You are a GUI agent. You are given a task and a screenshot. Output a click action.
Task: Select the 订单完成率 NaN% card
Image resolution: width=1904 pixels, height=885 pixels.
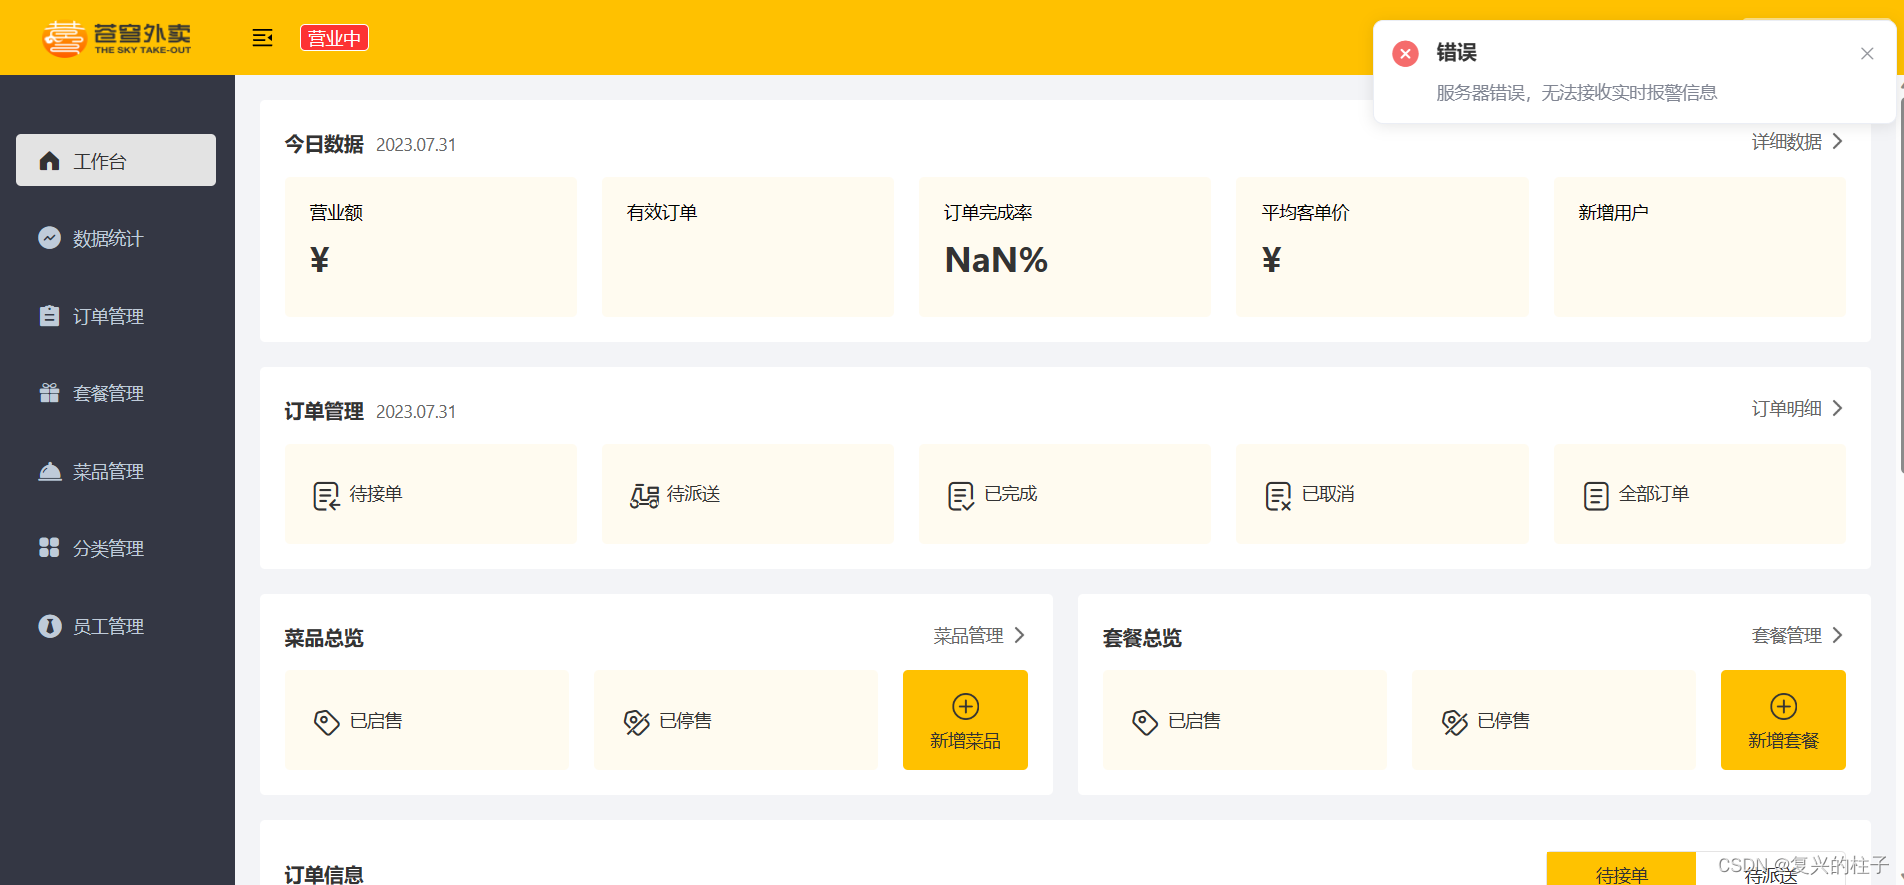coord(1065,247)
